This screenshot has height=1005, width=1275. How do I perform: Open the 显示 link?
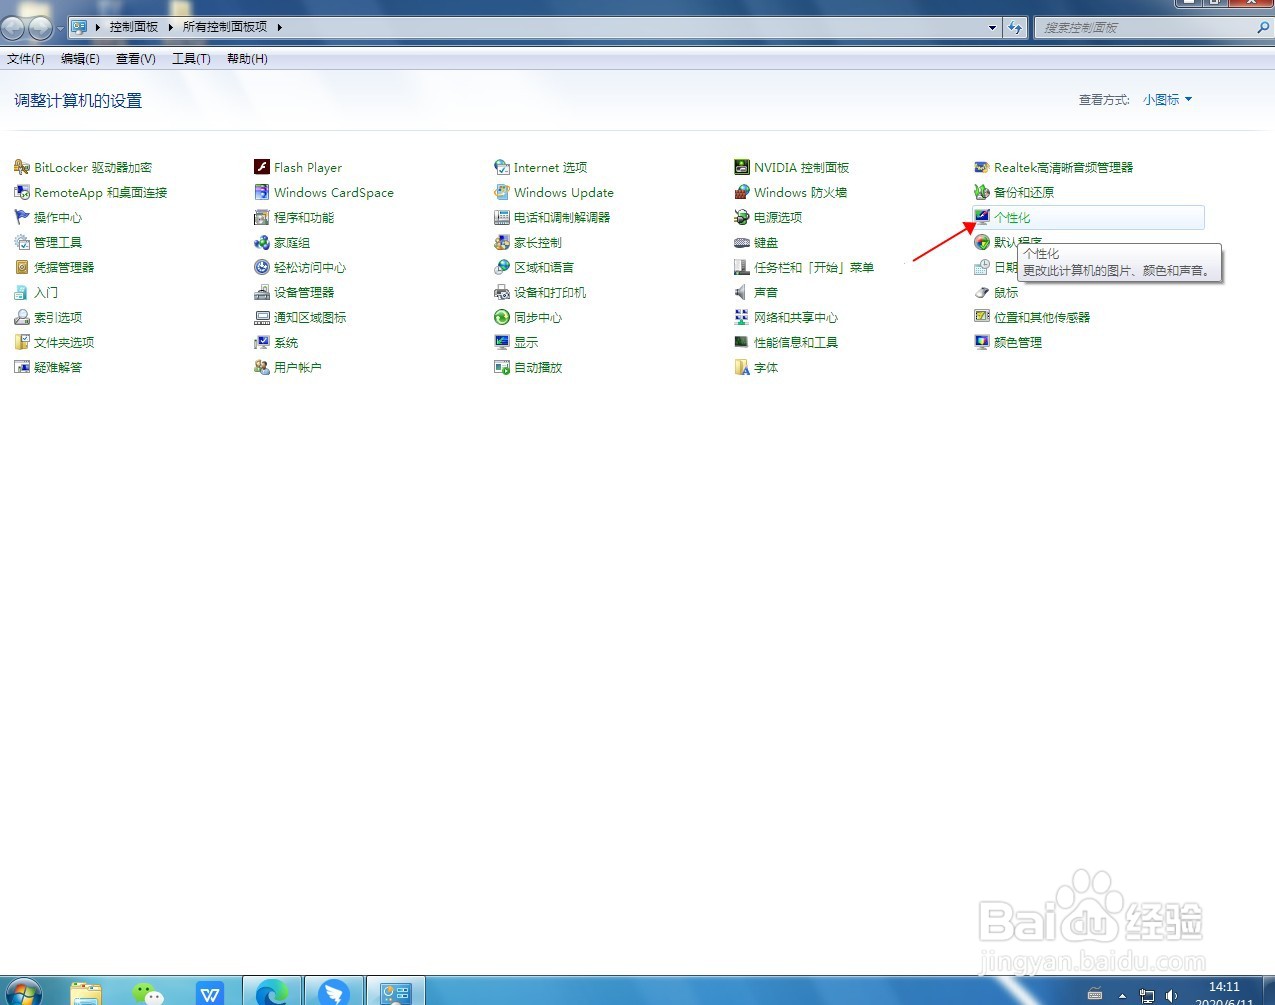[526, 342]
